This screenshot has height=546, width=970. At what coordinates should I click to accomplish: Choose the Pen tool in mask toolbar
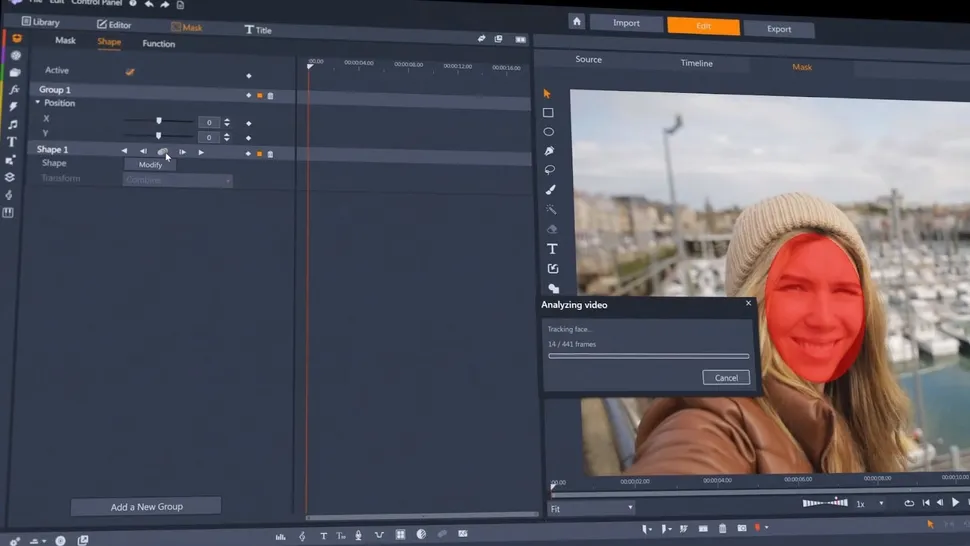point(549,151)
